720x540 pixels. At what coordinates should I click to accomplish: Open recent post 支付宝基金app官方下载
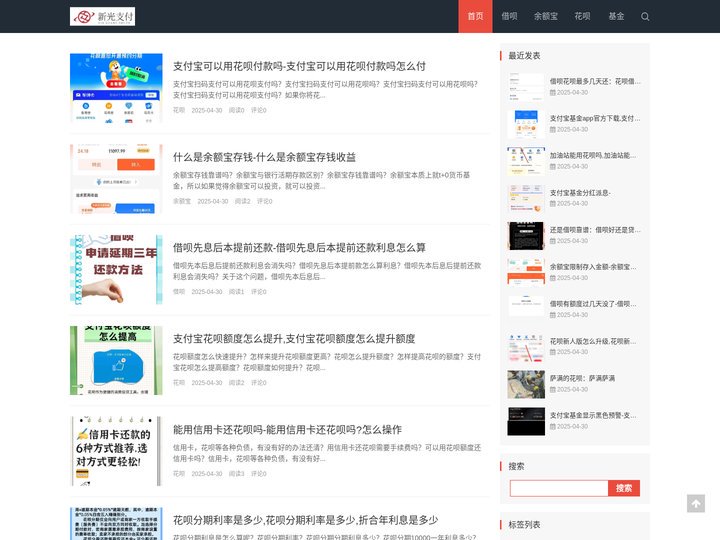click(595, 118)
